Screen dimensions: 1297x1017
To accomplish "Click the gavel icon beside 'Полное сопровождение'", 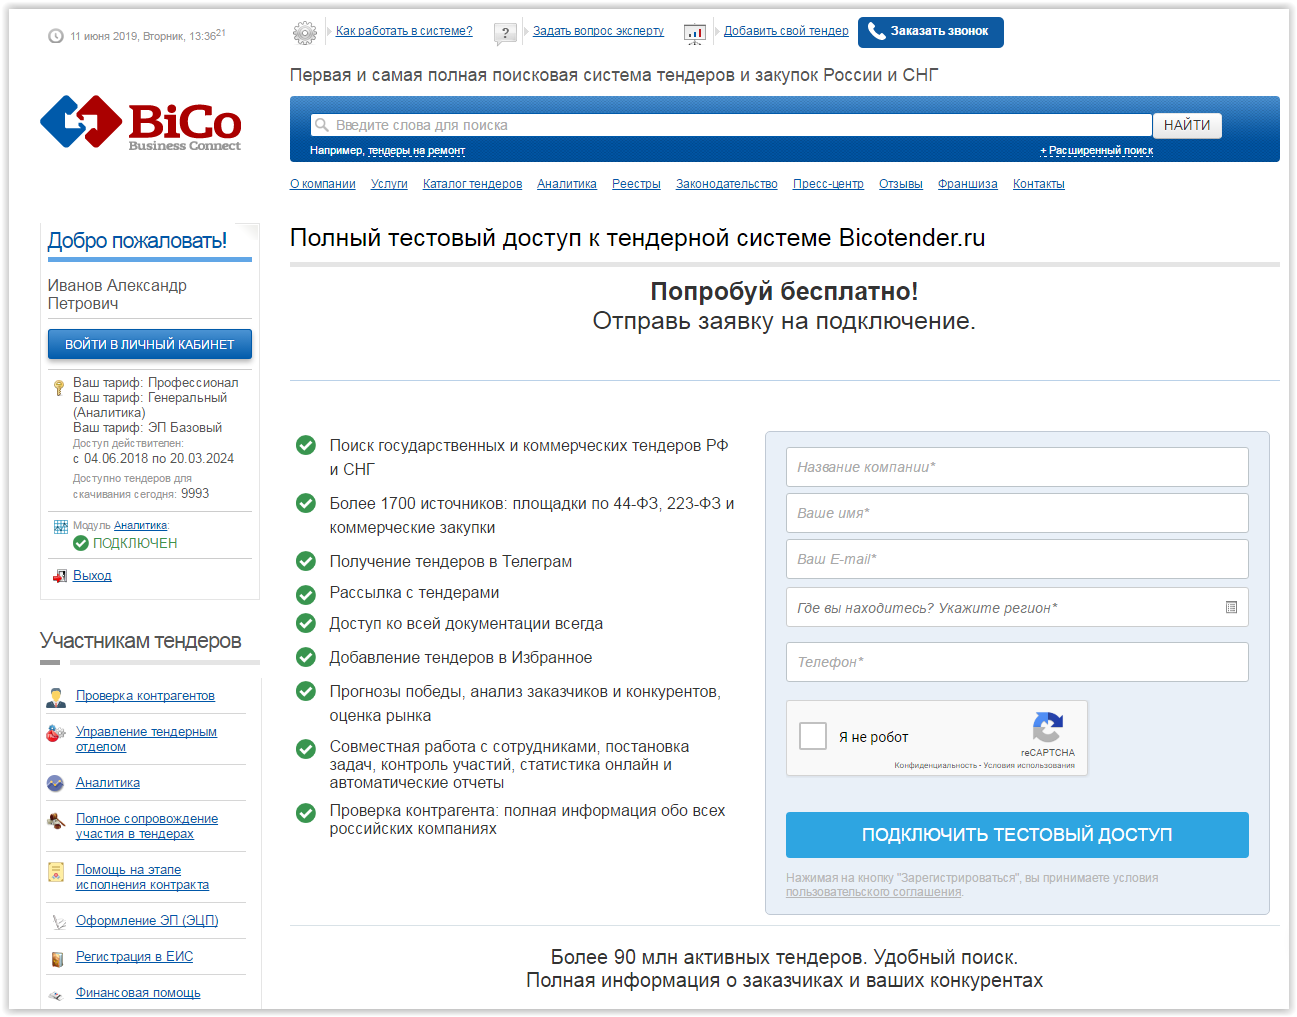I will click(x=56, y=821).
